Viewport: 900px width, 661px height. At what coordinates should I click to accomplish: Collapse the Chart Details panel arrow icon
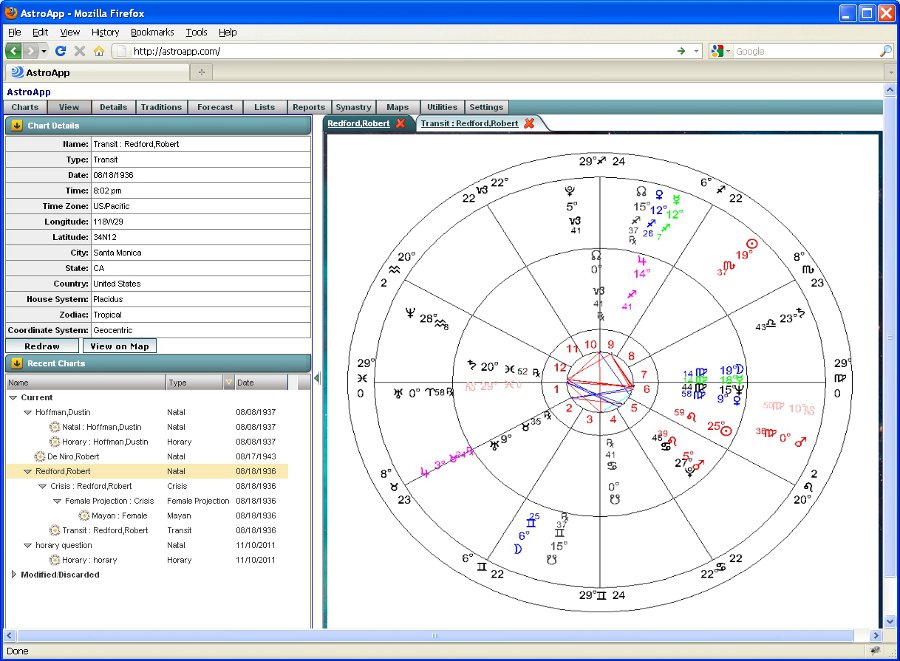pyautogui.click(x=16, y=125)
